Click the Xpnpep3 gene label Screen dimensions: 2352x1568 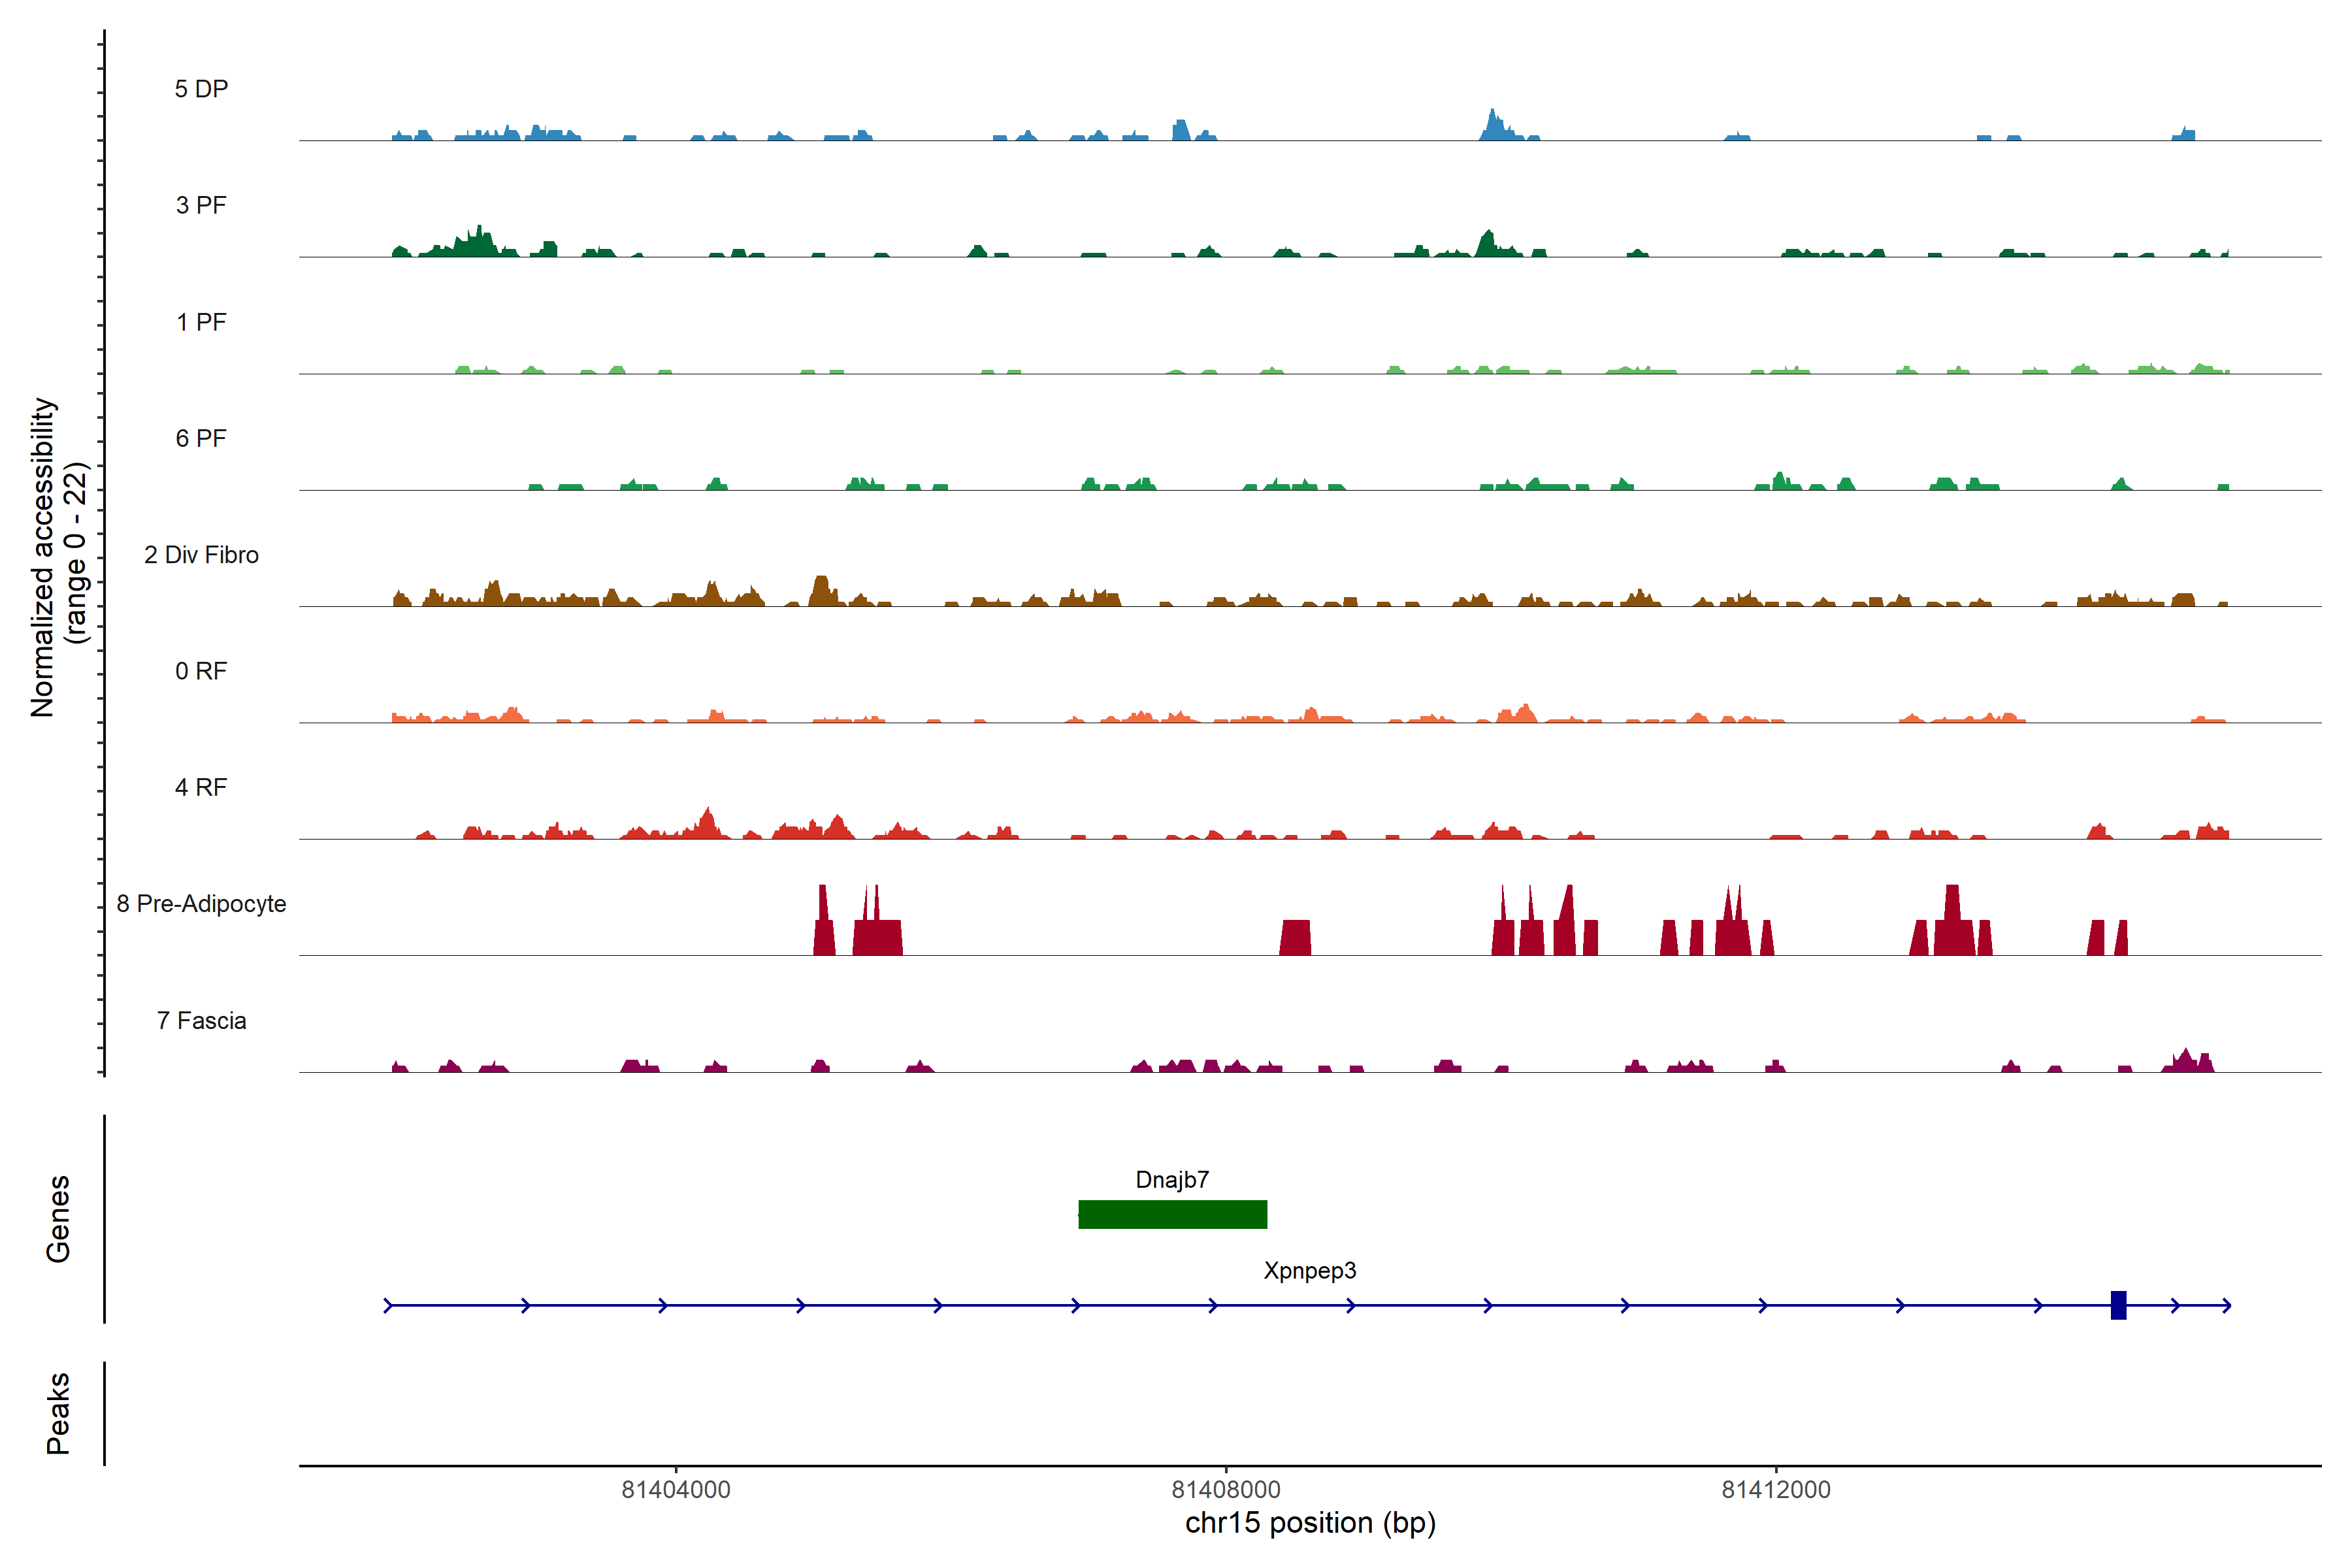[1309, 1271]
